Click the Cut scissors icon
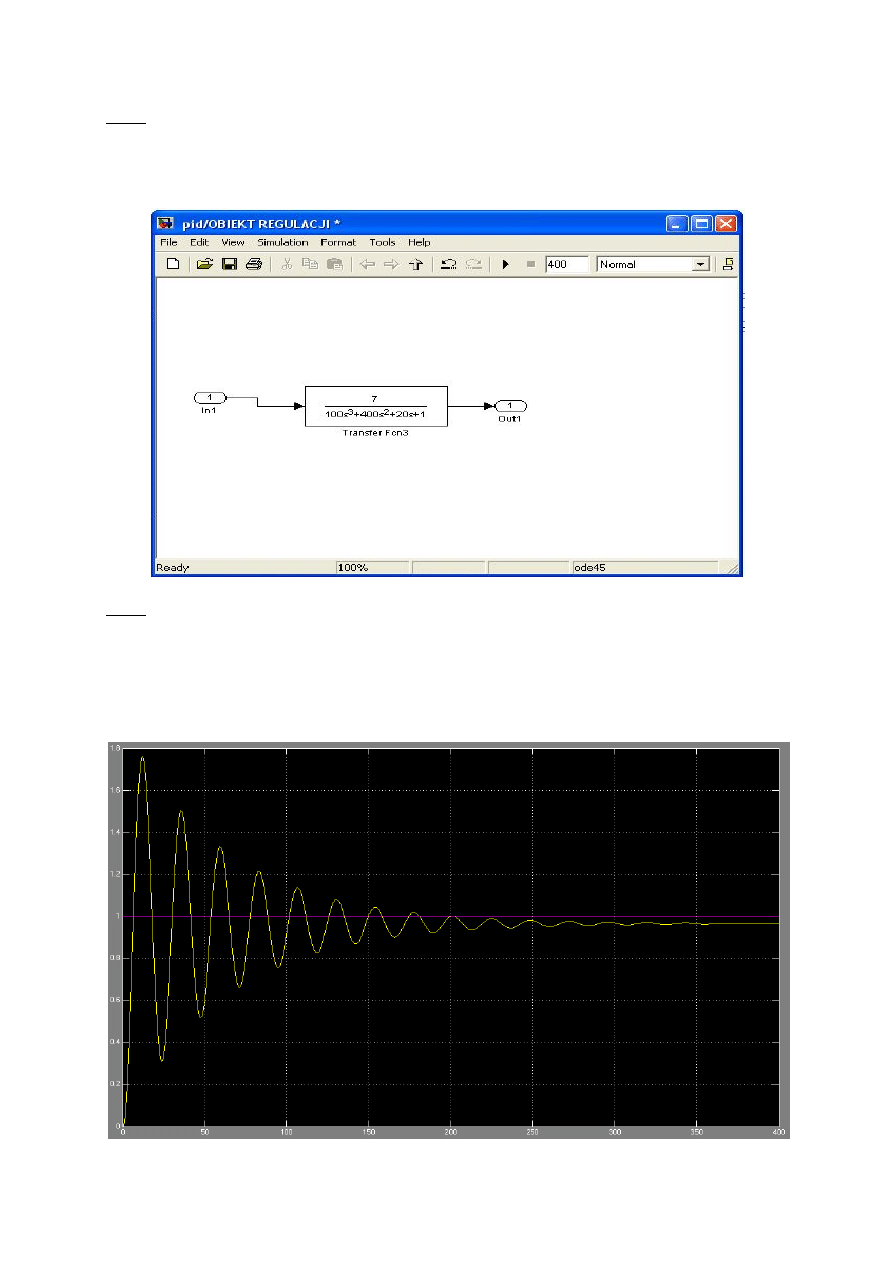This screenshot has height=1262, width=893. pos(286,264)
